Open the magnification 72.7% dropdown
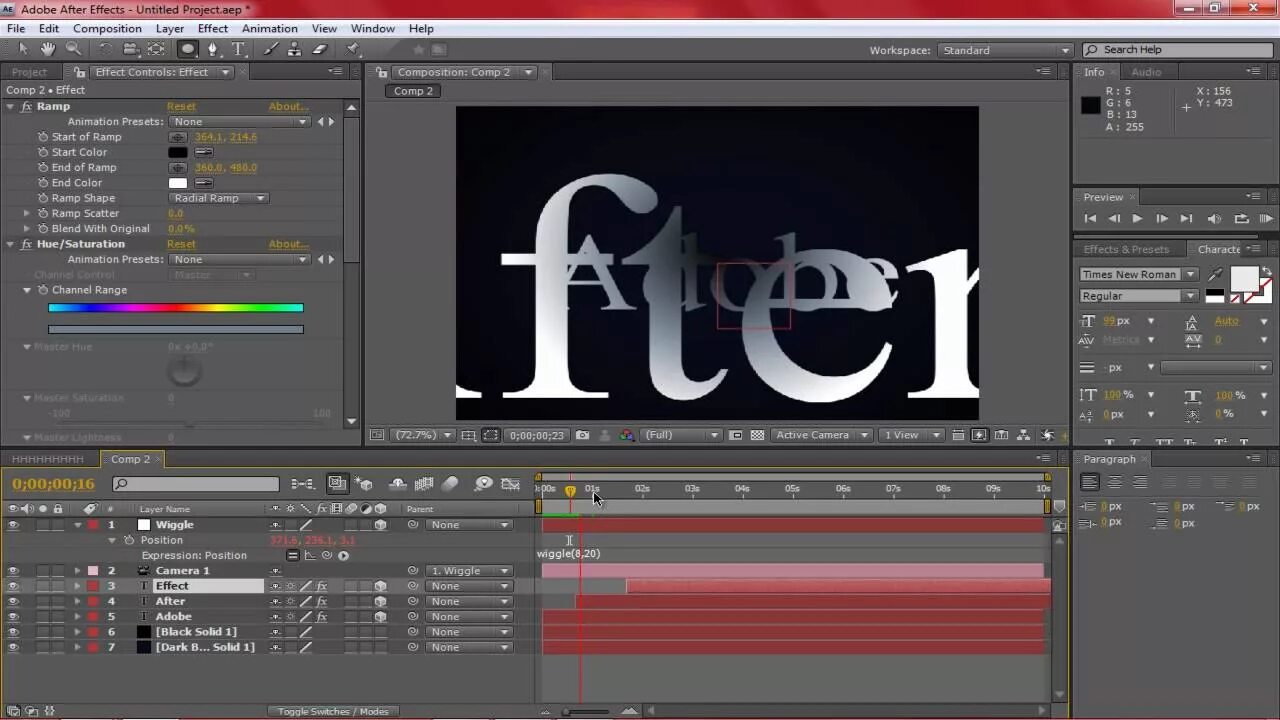The height and width of the screenshot is (720, 1280). coord(423,435)
